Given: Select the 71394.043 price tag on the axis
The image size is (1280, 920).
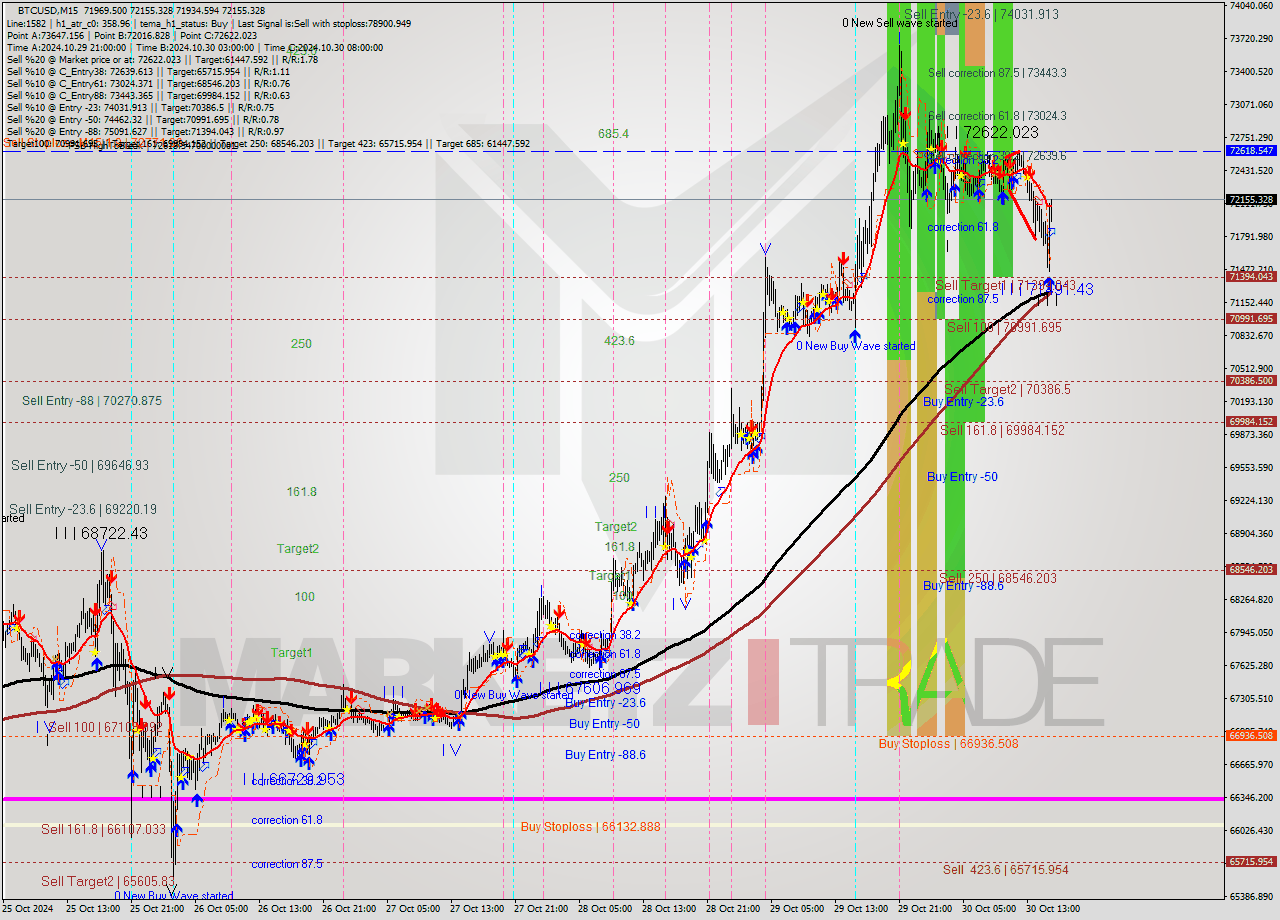Looking at the screenshot, I should 1250,277.
